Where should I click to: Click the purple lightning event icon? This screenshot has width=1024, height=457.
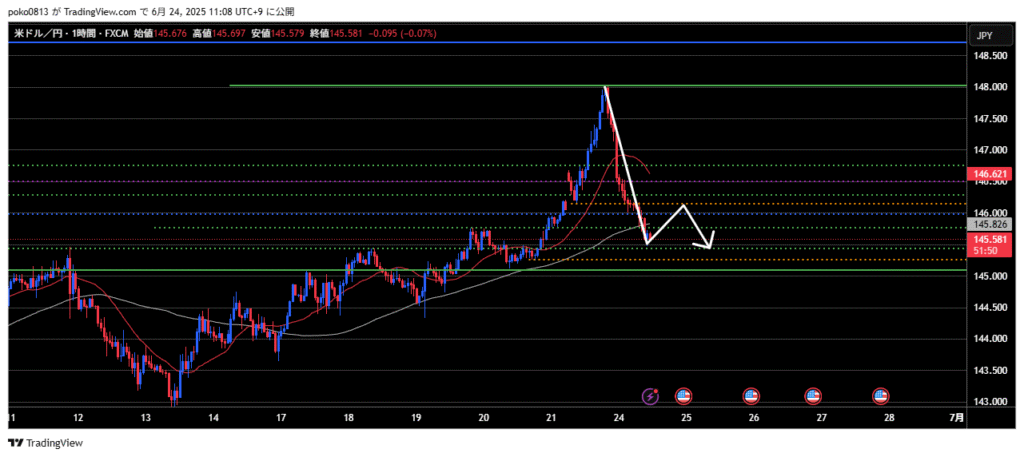[652, 396]
